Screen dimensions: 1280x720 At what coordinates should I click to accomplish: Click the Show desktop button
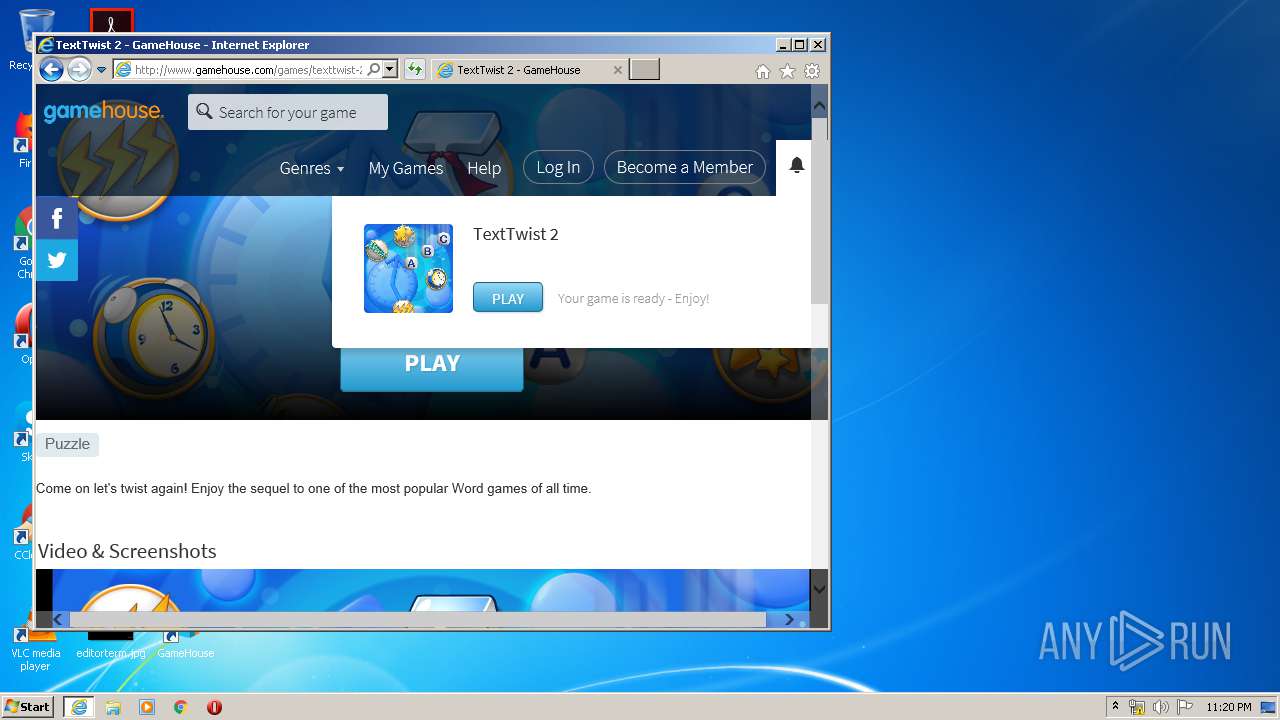(1269, 707)
